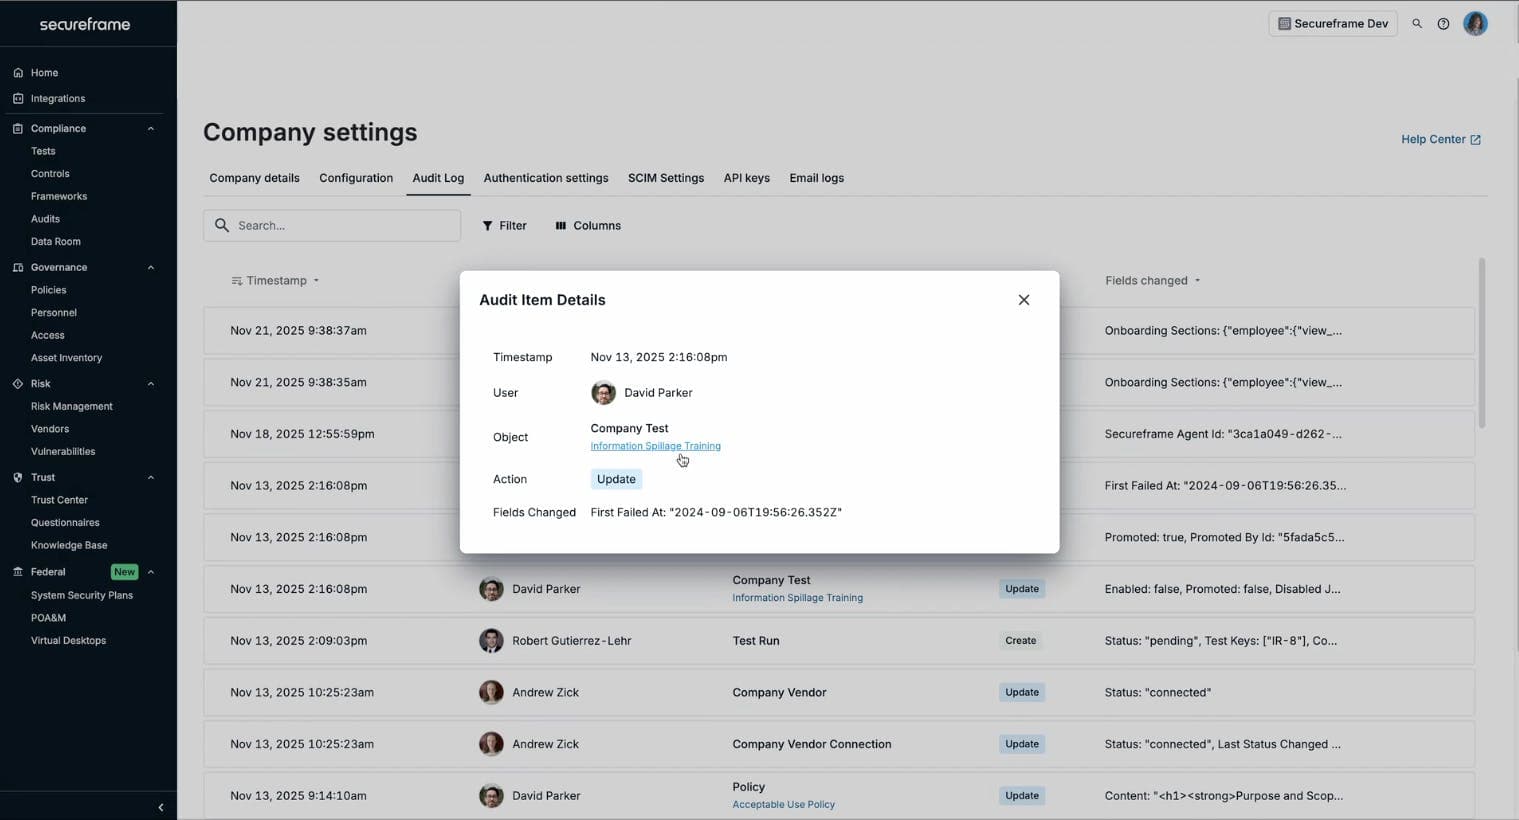This screenshot has width=1519, height=820.
Task: Switch to the Authentication settings tab
Action: point(545,178)
